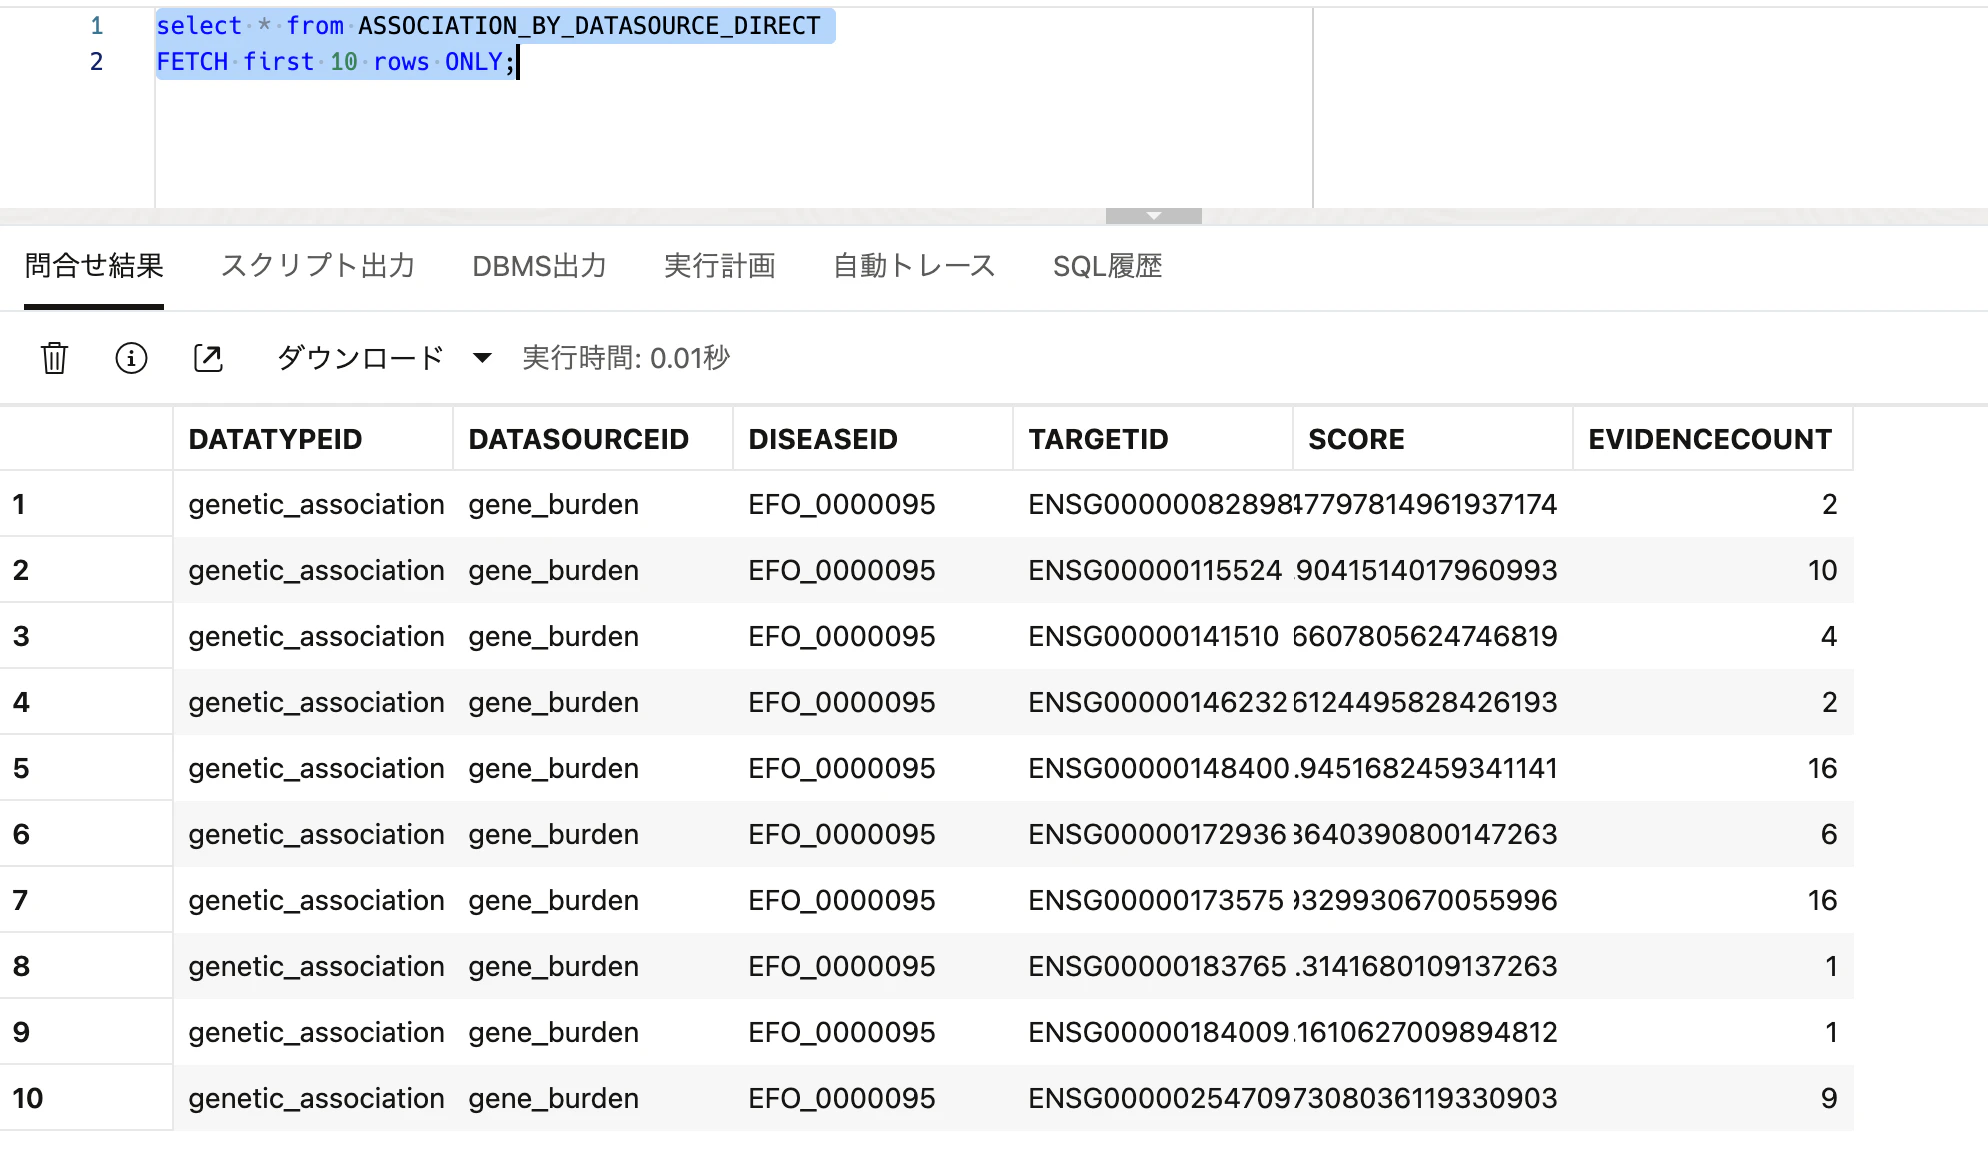Screen dimensions: 1988x1176
Task: Click EVIDENCECOUNT column header
Action: (1713, 439)
